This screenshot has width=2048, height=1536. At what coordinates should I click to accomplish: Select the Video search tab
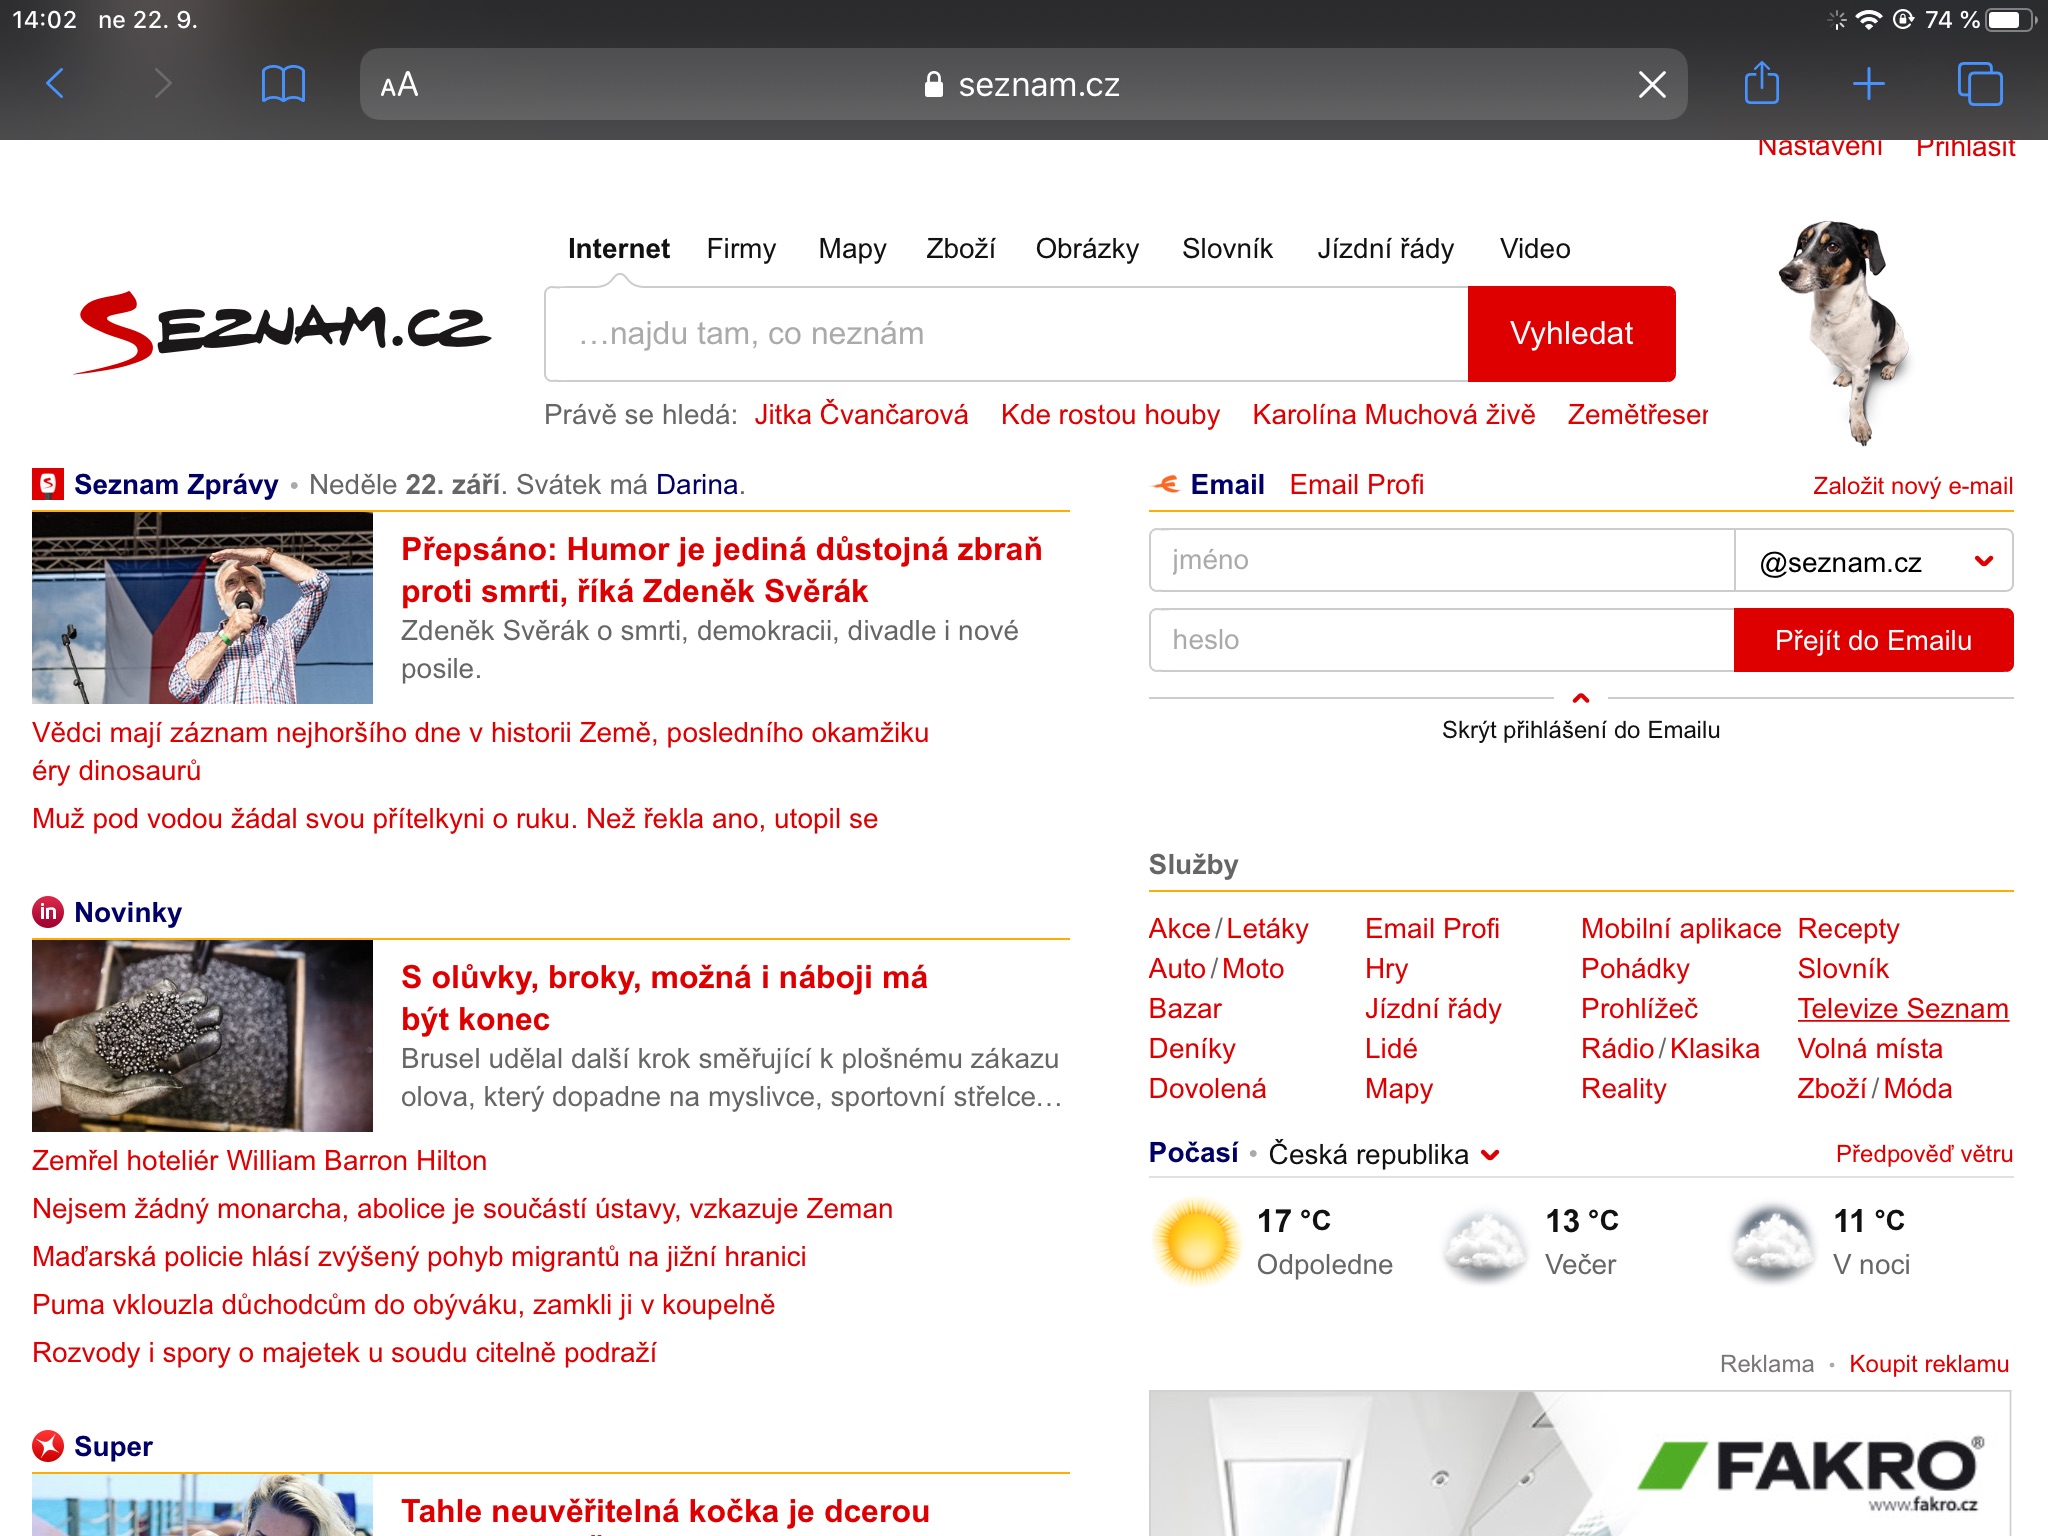pyautogui.click(x=1535, y=249)
